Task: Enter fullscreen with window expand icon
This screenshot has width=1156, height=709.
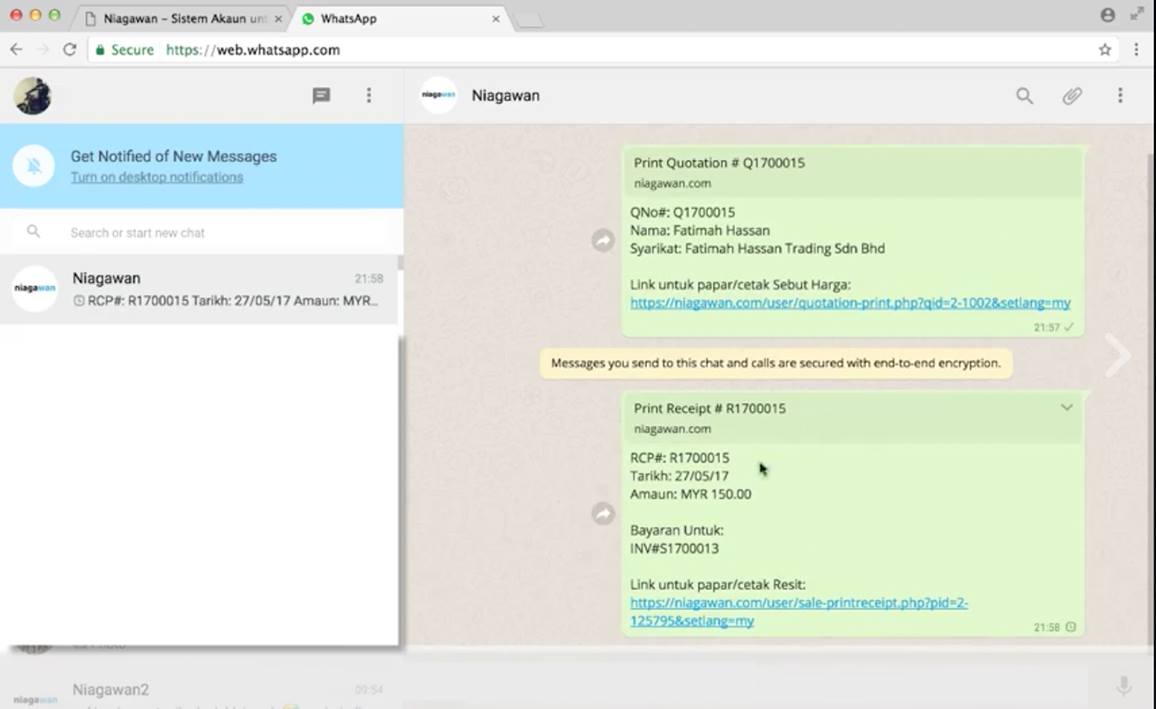Action: tap(1137, 15)
